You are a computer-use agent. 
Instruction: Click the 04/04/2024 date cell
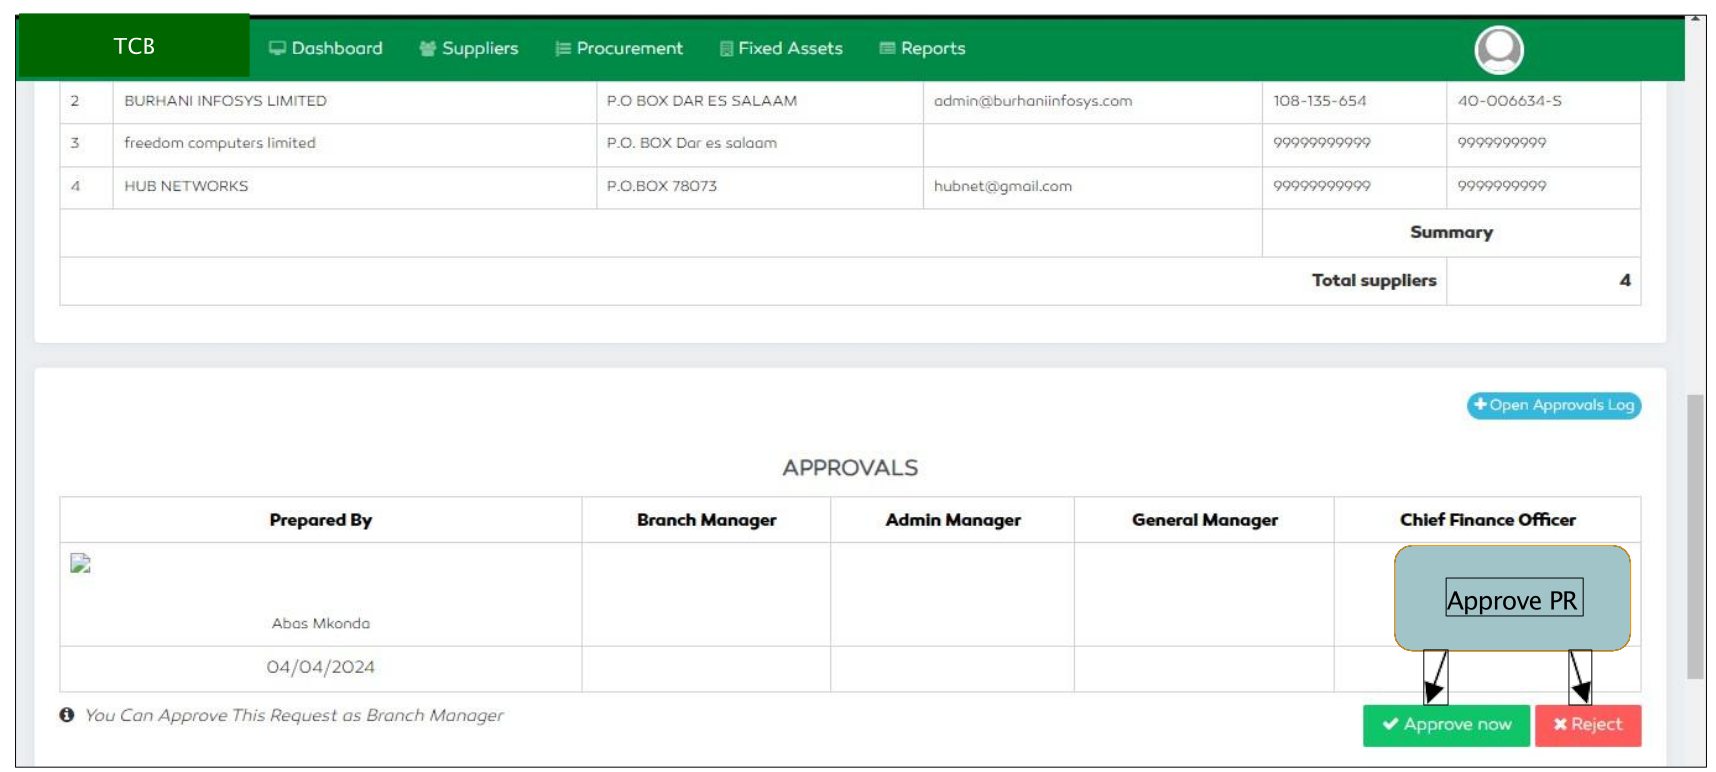(x=320, y=667)
